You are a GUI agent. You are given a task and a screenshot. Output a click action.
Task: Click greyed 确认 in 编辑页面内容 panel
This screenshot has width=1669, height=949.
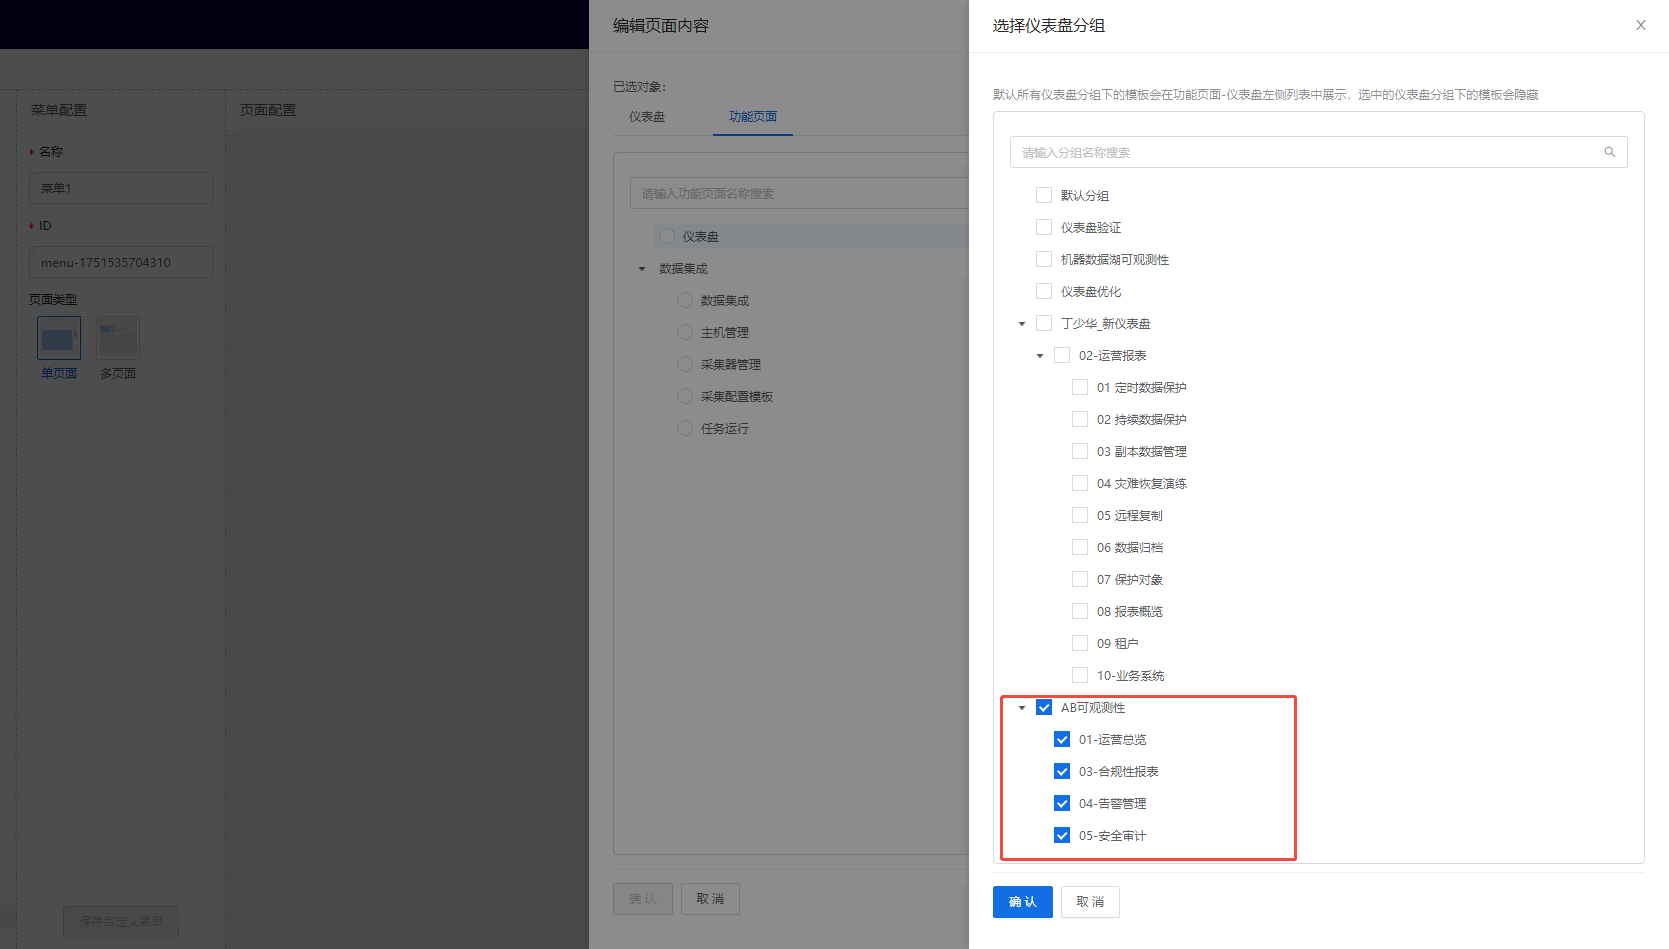pos(642,899)
